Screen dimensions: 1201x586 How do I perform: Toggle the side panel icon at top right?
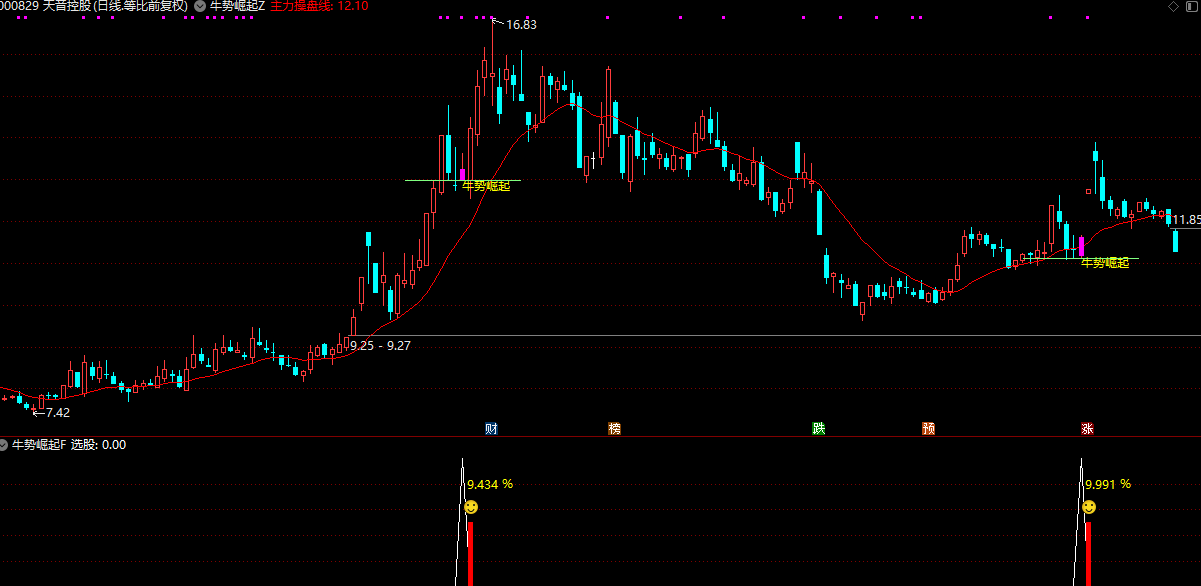[x=1190, y=6]
